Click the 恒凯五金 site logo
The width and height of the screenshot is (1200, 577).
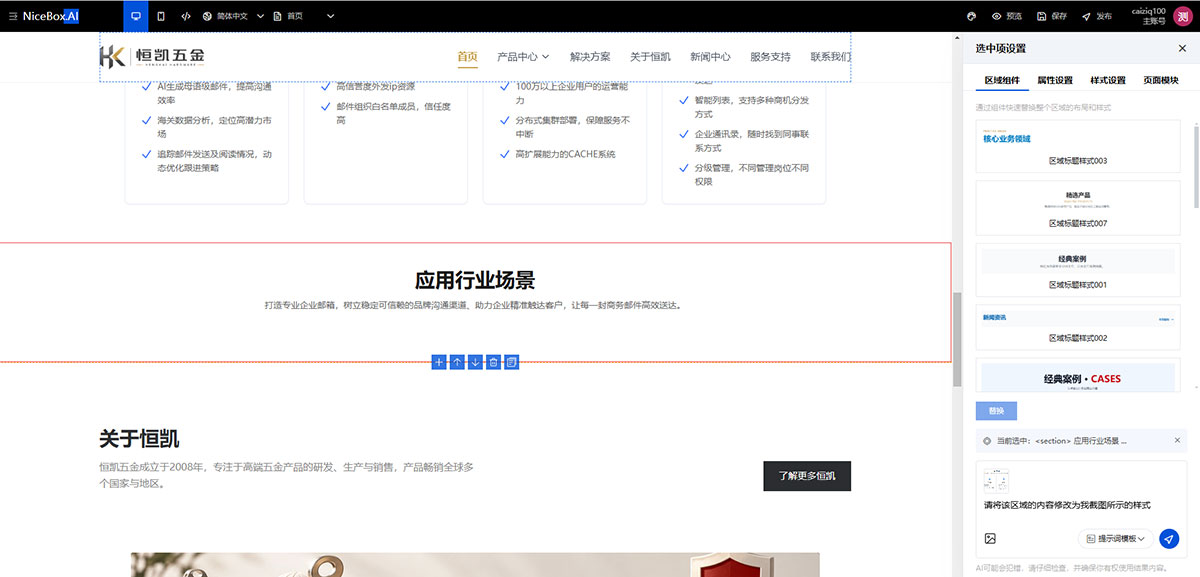coord(152,56)
